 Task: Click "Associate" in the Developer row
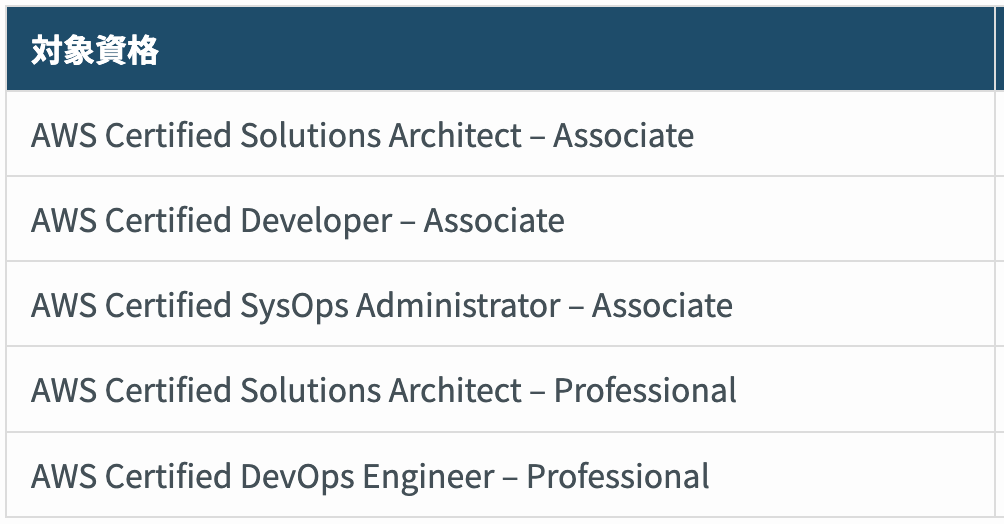pyautogui.click(x=494, y=220)
